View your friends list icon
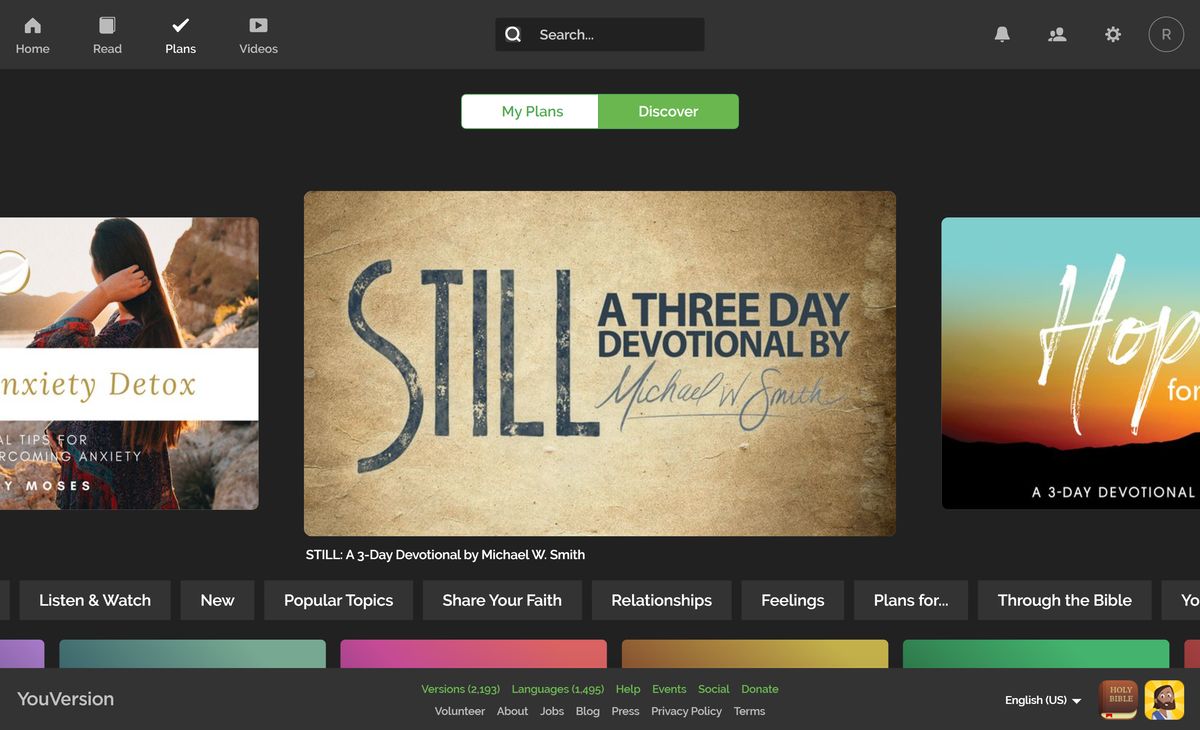Viewport: 1200px width, 730px height. [1057, 34]
